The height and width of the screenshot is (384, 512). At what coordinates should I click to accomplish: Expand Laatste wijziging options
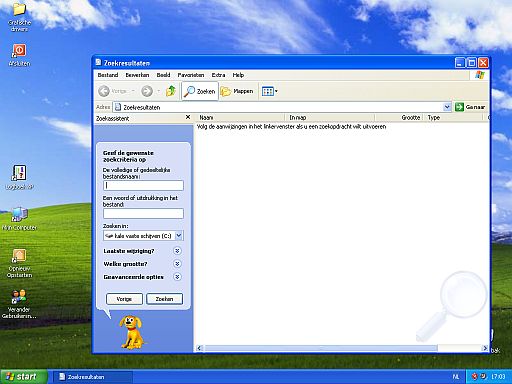[x=177, y=251]
